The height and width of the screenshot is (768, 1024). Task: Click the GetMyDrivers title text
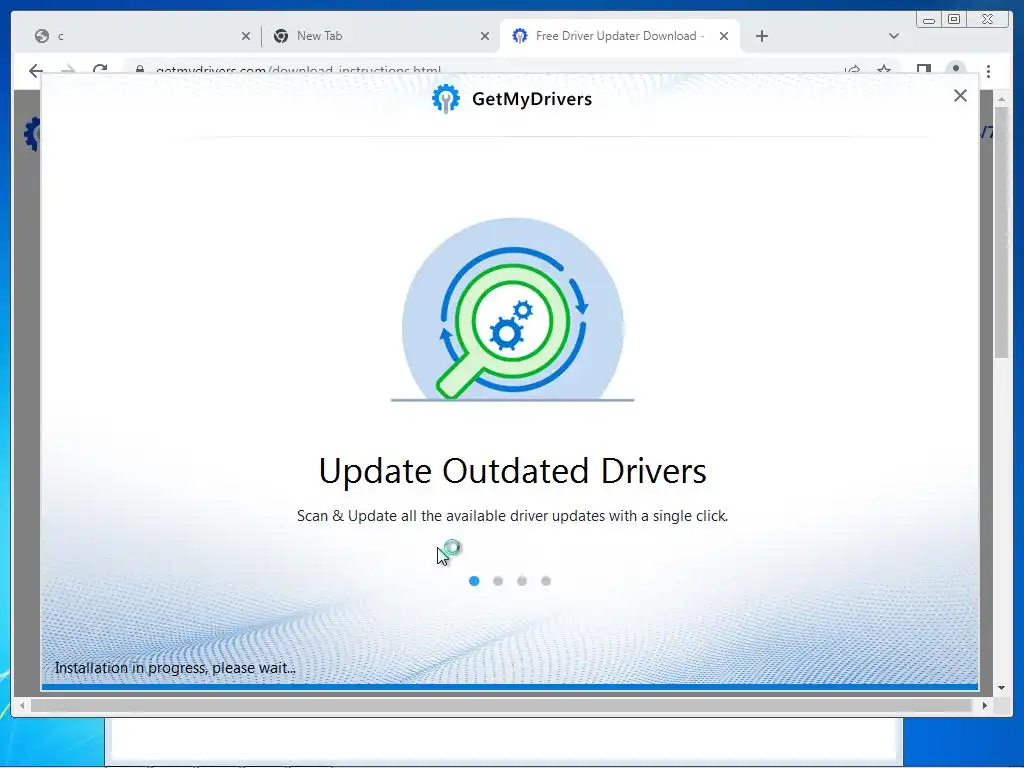click(532, 99)
